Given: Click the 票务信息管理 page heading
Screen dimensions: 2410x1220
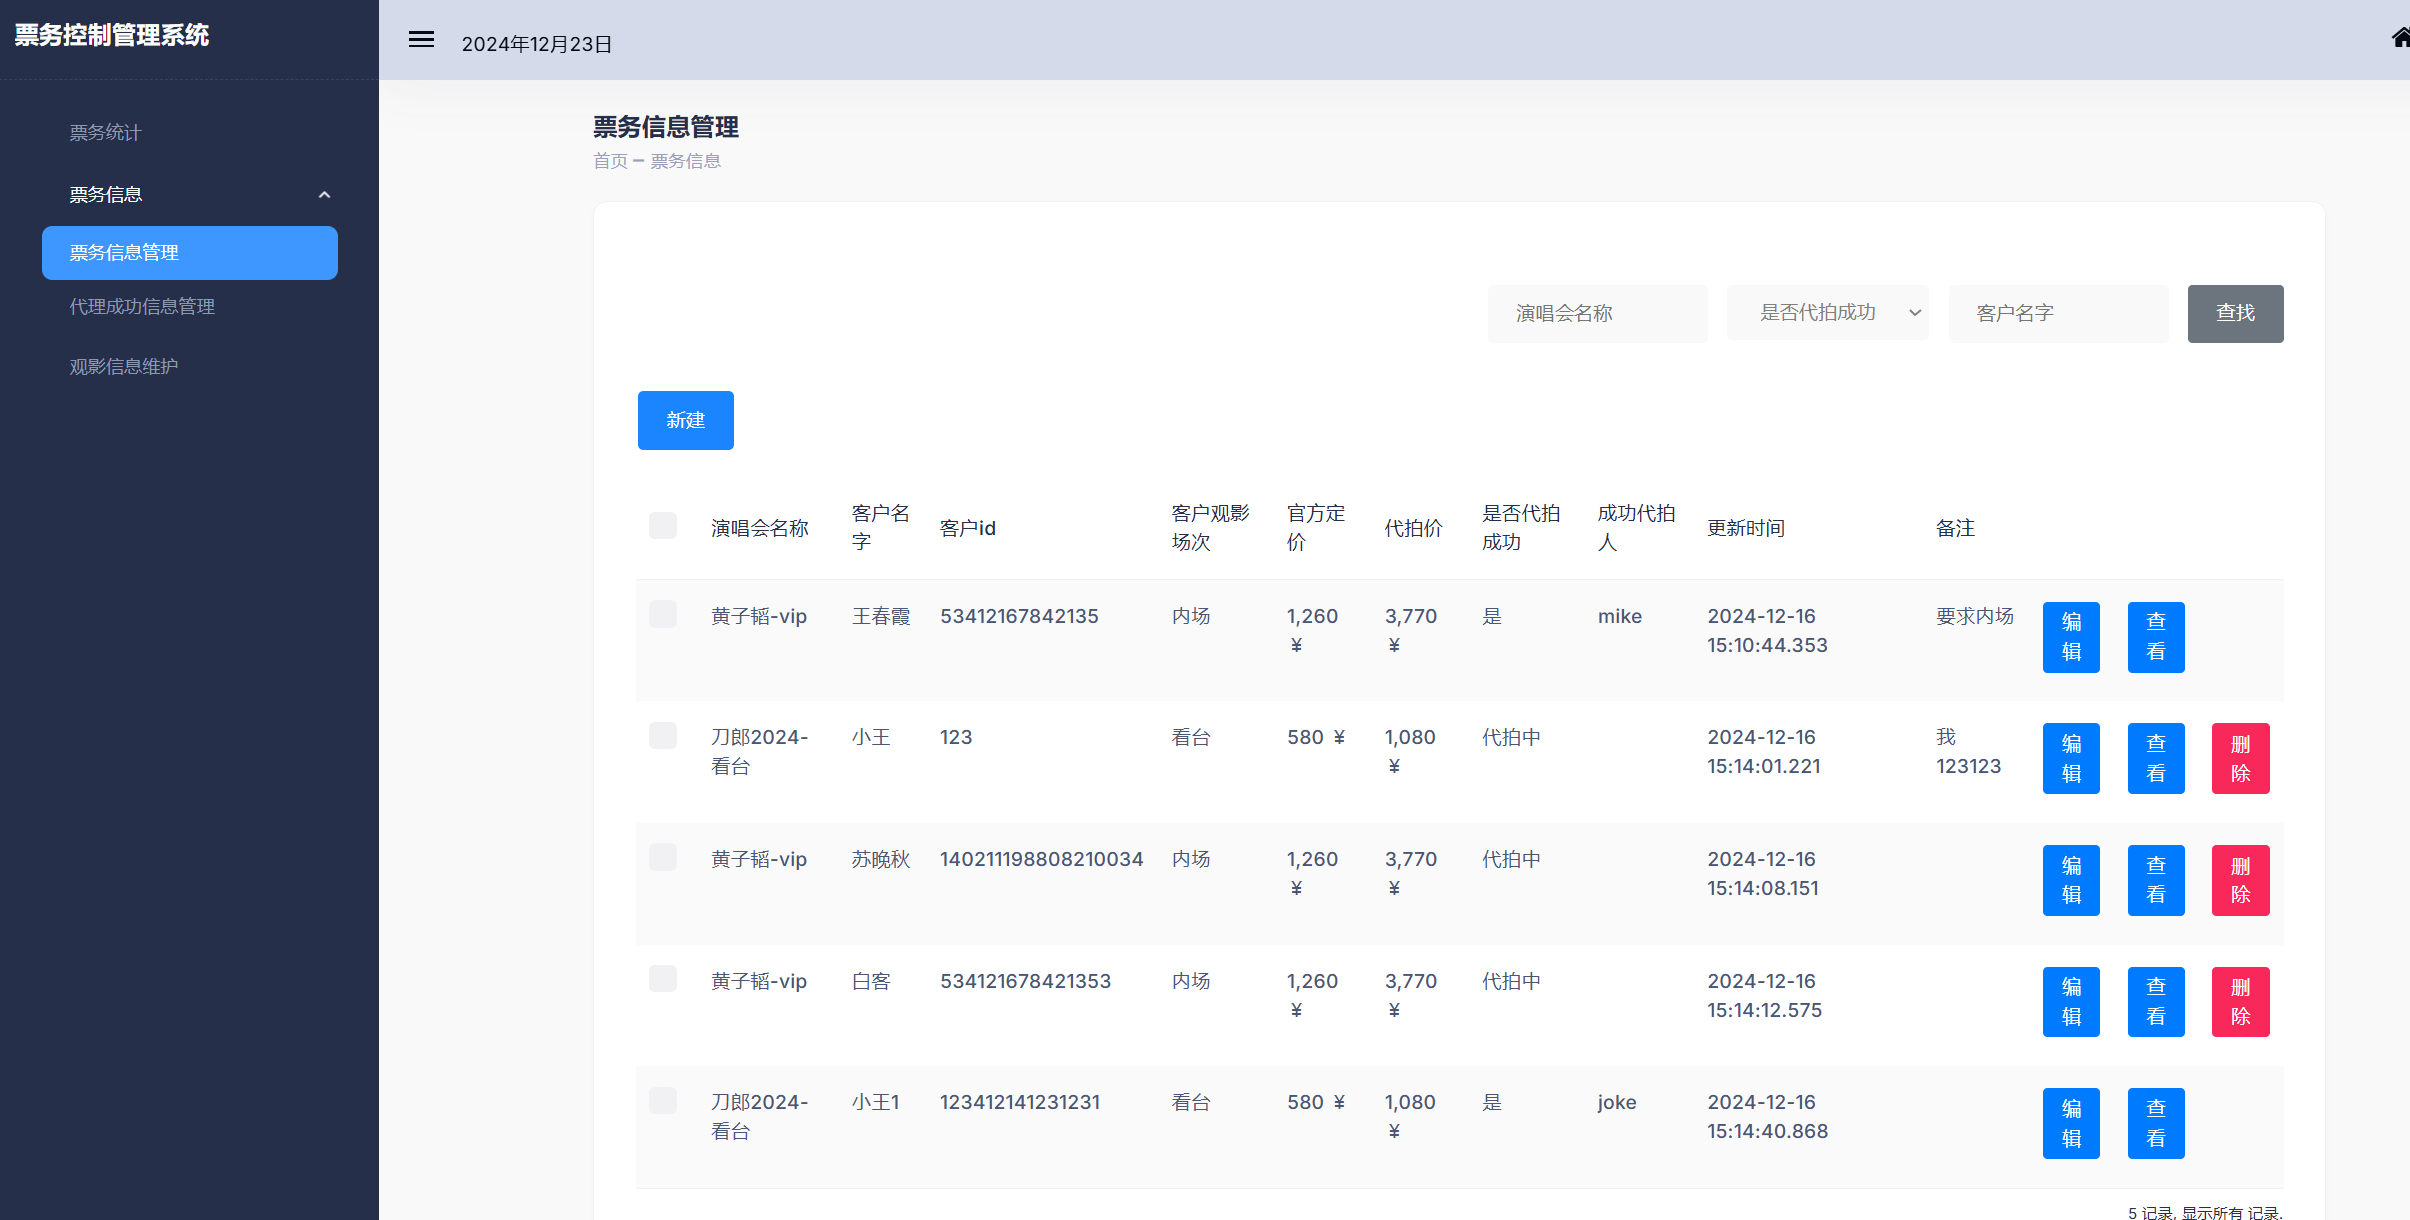Looking at the screenshot, I should point(666,127).
